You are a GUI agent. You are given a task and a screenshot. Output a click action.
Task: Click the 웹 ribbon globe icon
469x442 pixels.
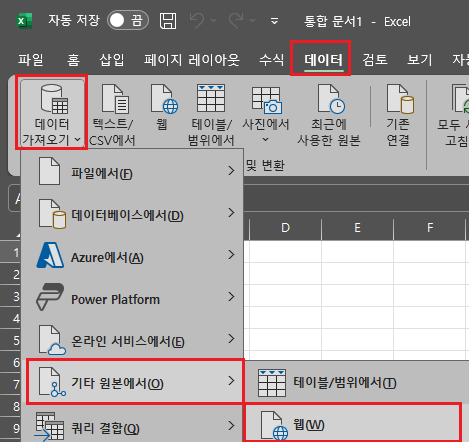[164, 99]
